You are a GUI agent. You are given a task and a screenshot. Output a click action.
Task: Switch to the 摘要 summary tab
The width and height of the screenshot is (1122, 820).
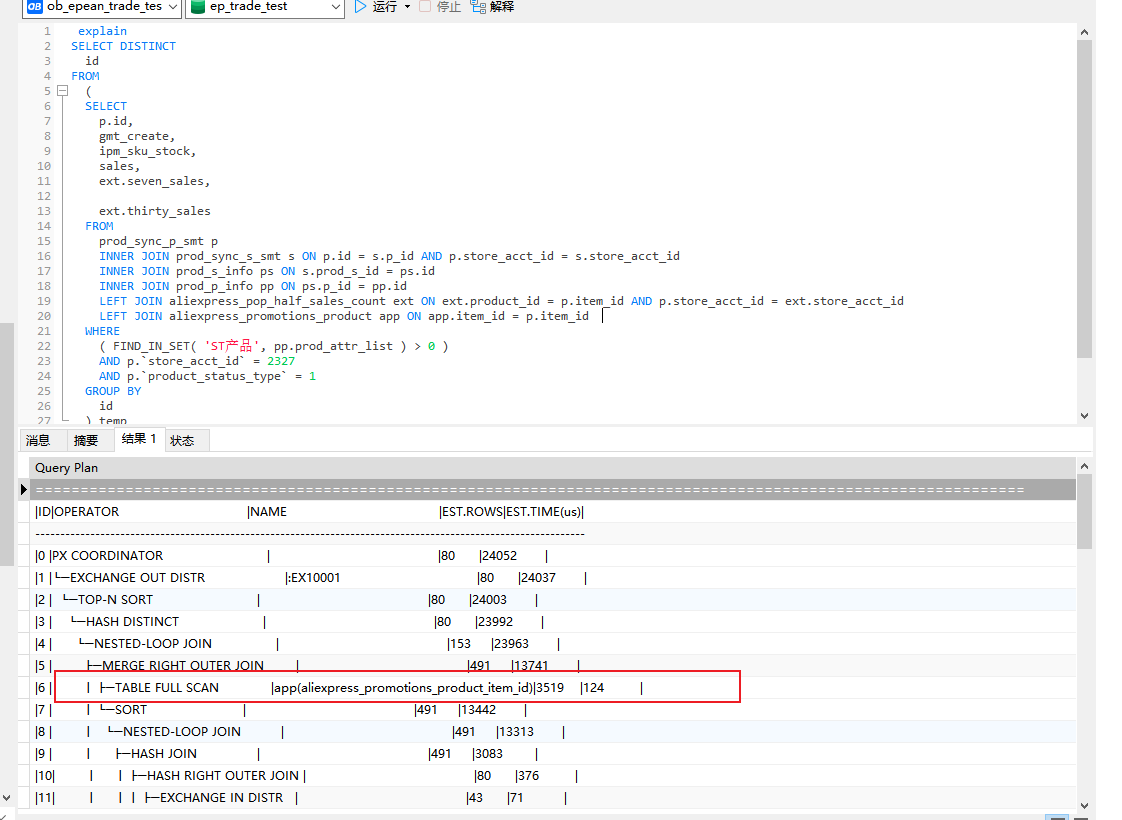pos(89,439)
